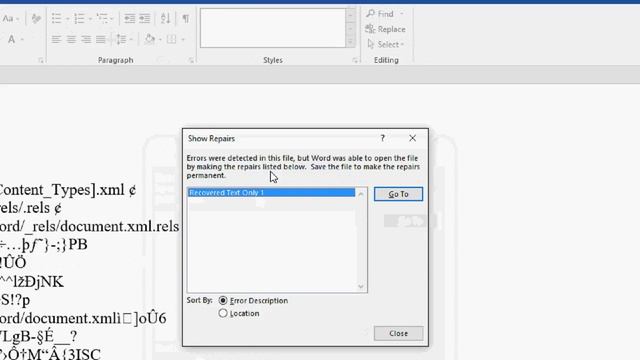Click the '^^lžÐjNK' document line
Viewport: 640px width, 360px height.
(x=31, y=282)
